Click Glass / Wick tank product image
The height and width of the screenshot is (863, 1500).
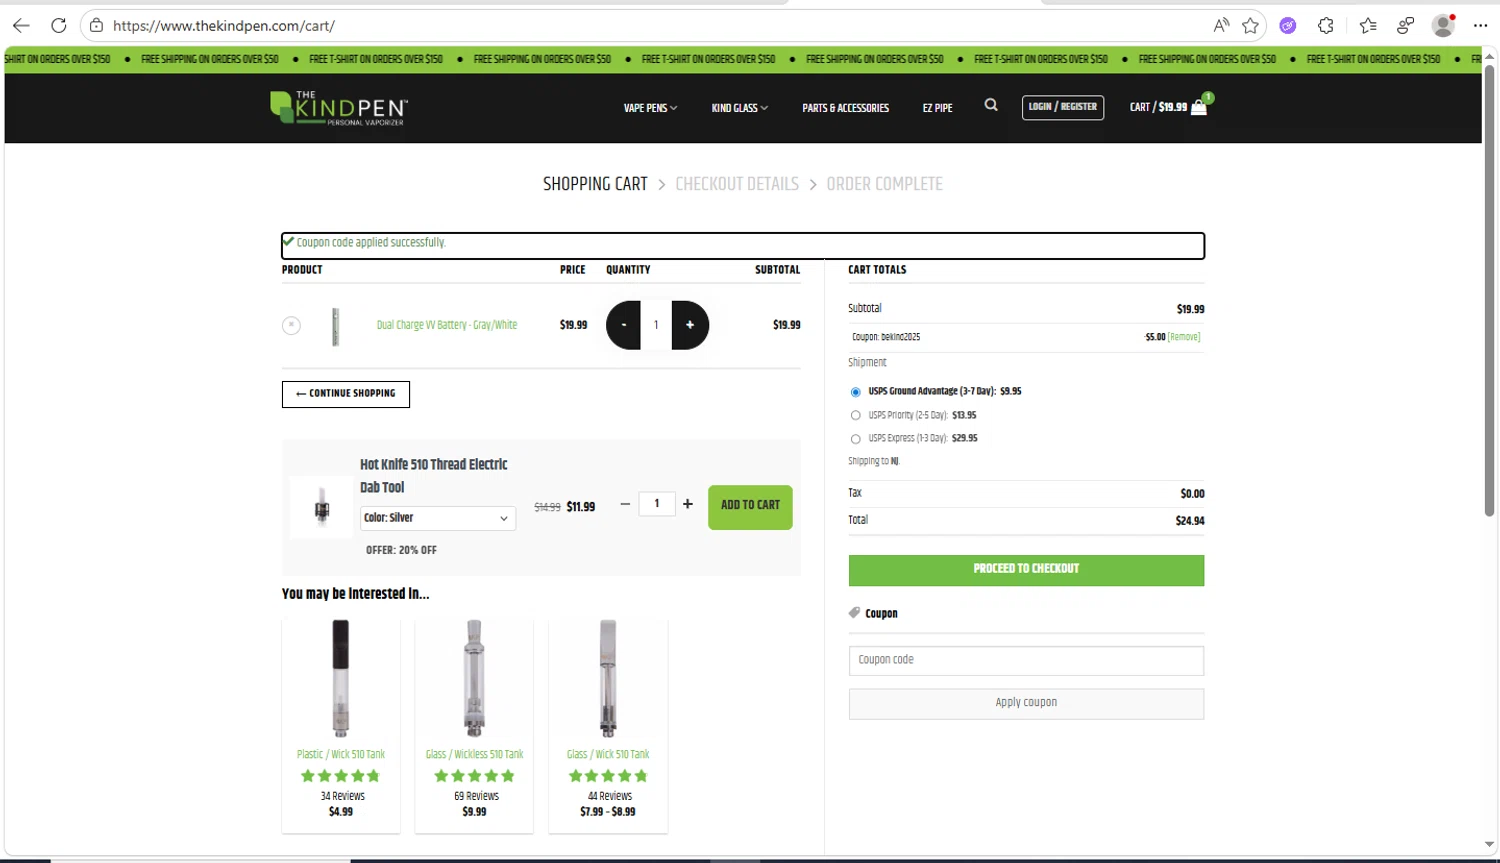[x=608, y=679]
